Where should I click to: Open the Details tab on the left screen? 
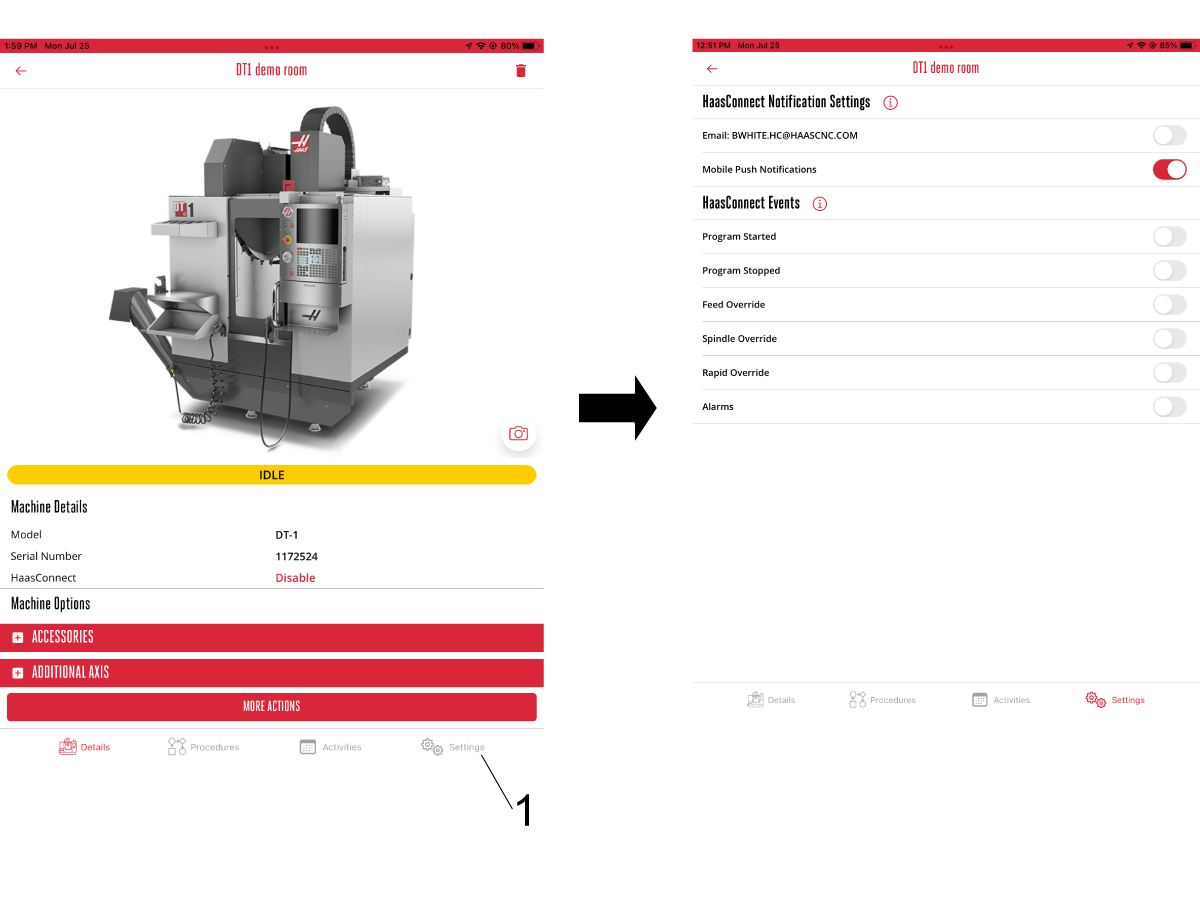tap(85, 747)
